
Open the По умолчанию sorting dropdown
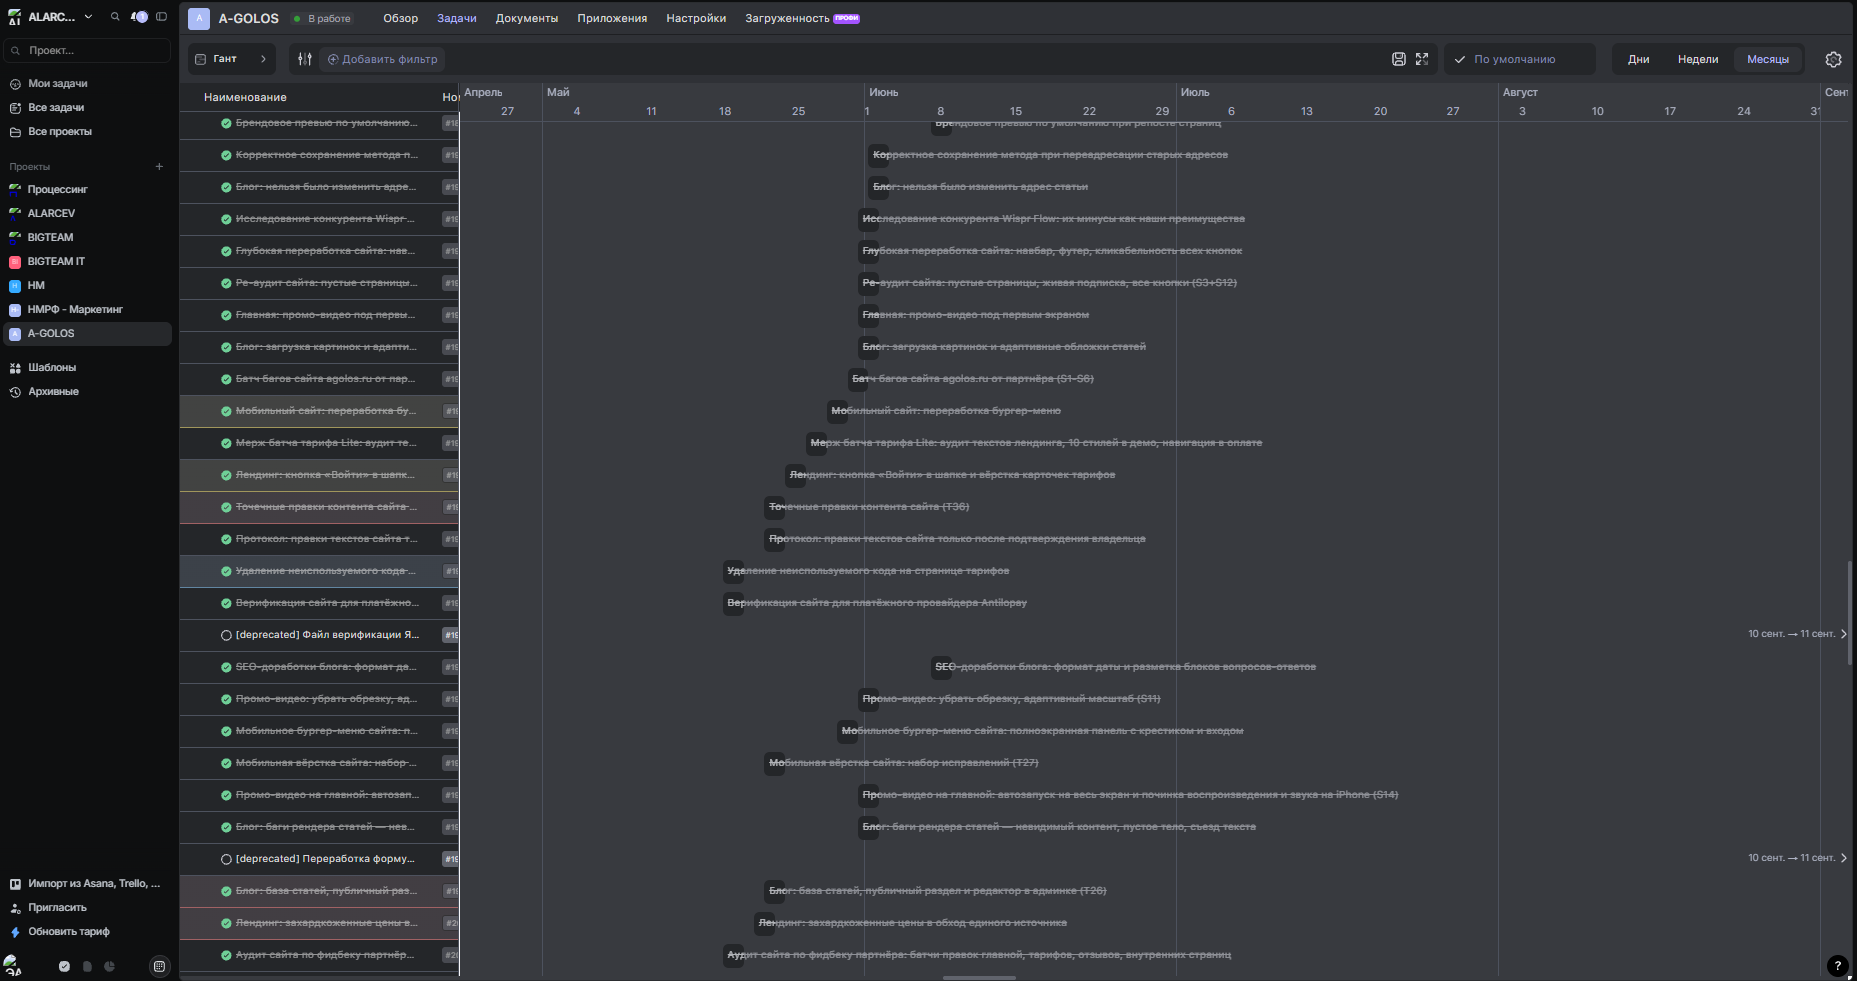[x=1519, y=59]
